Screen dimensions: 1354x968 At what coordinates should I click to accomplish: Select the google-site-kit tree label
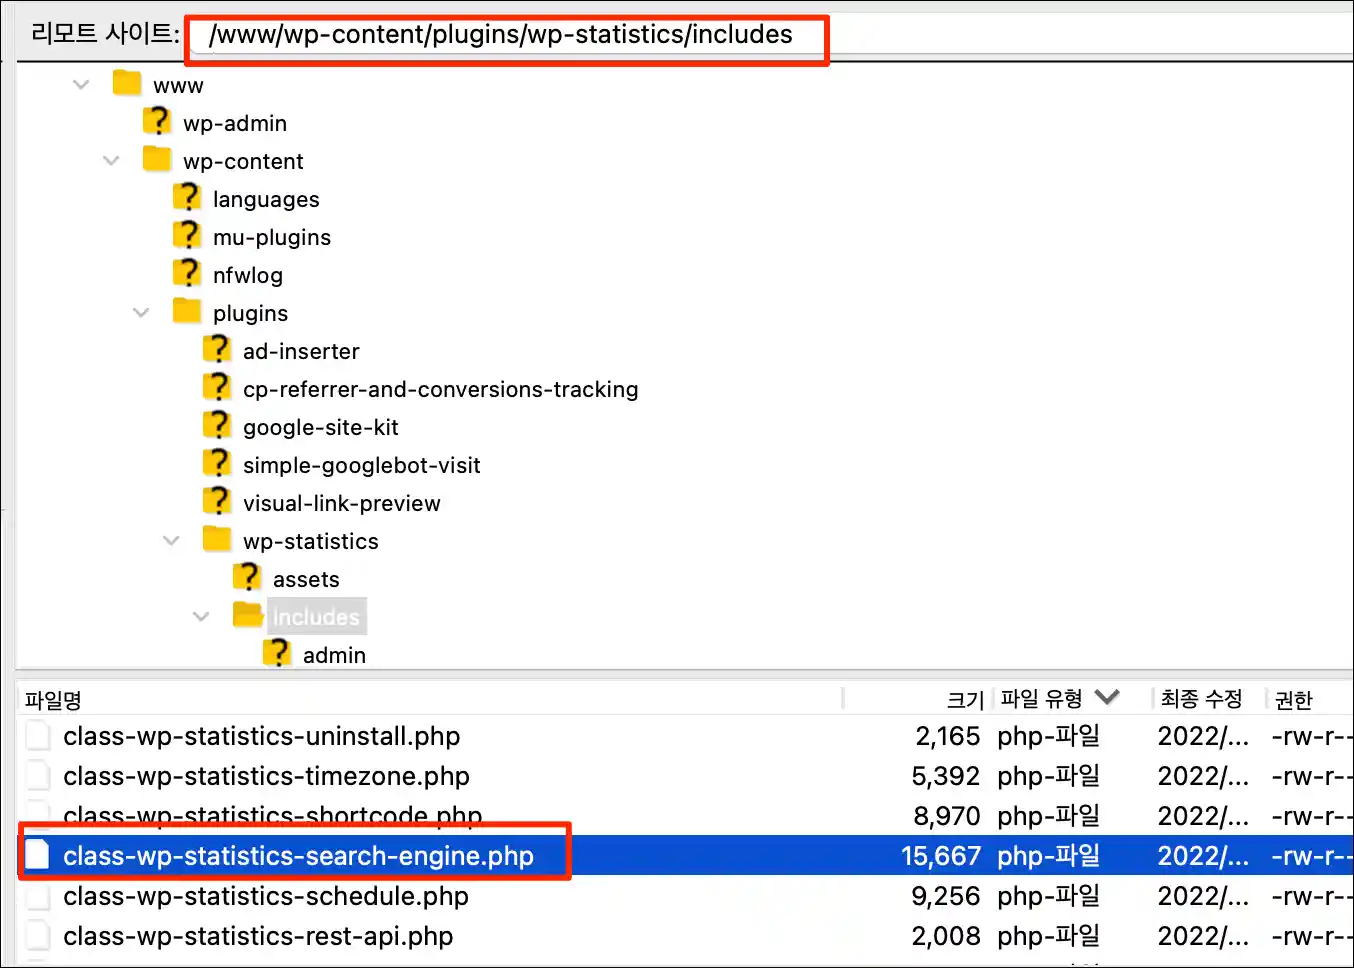(x=320, y=428)
